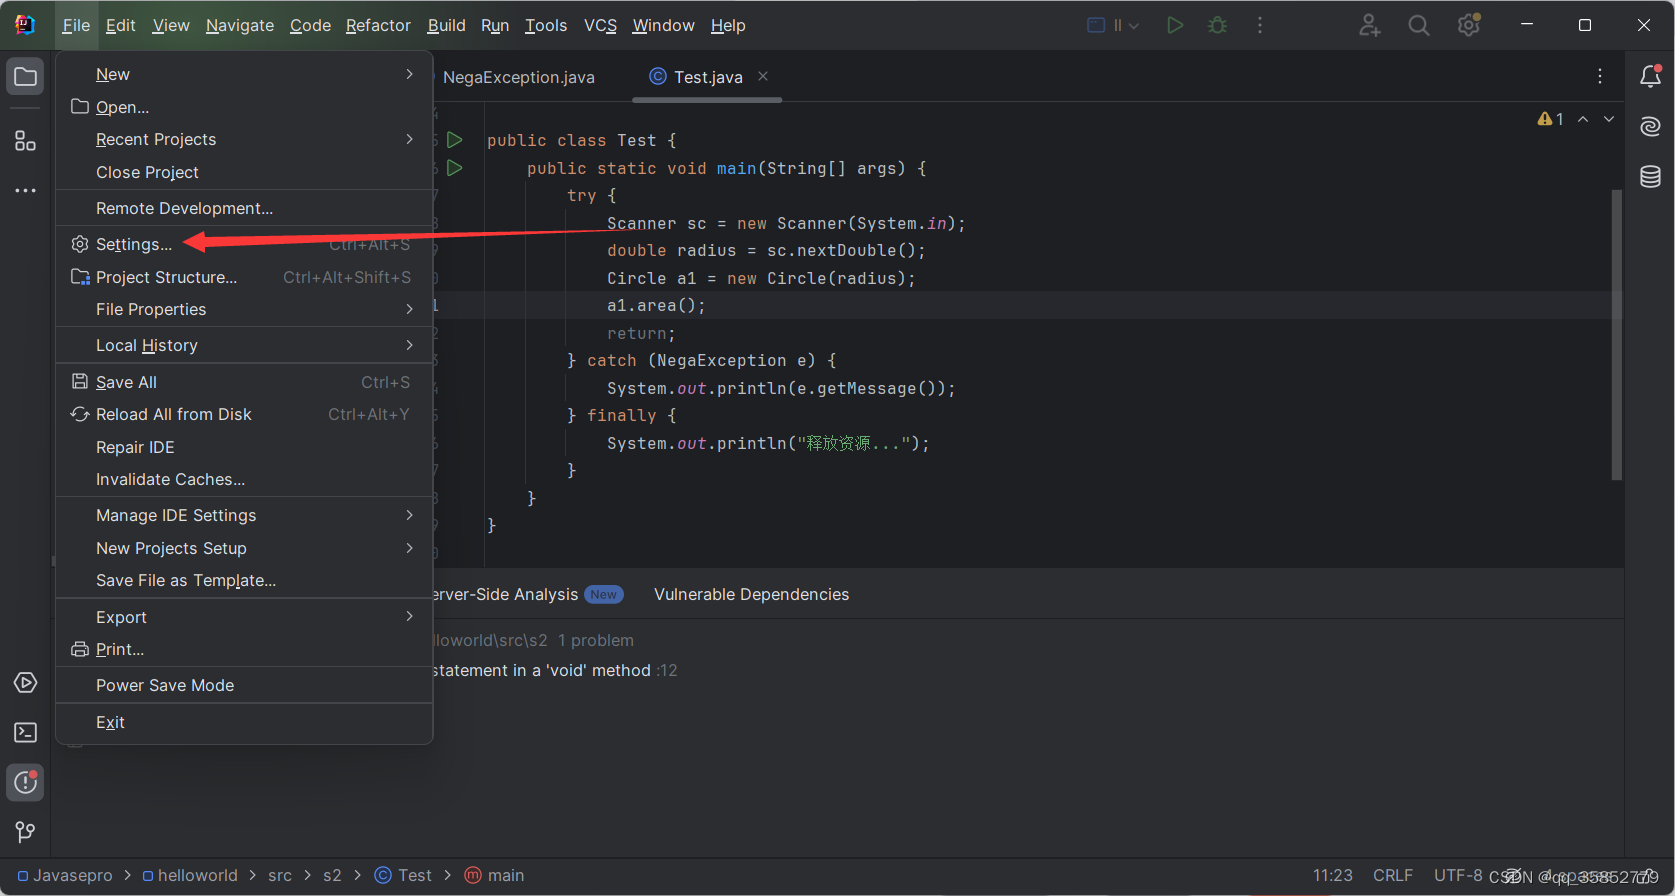This screenshot has width=1675, height=896.
Task: Choose Open... from File menu
Action: point(244,107)
